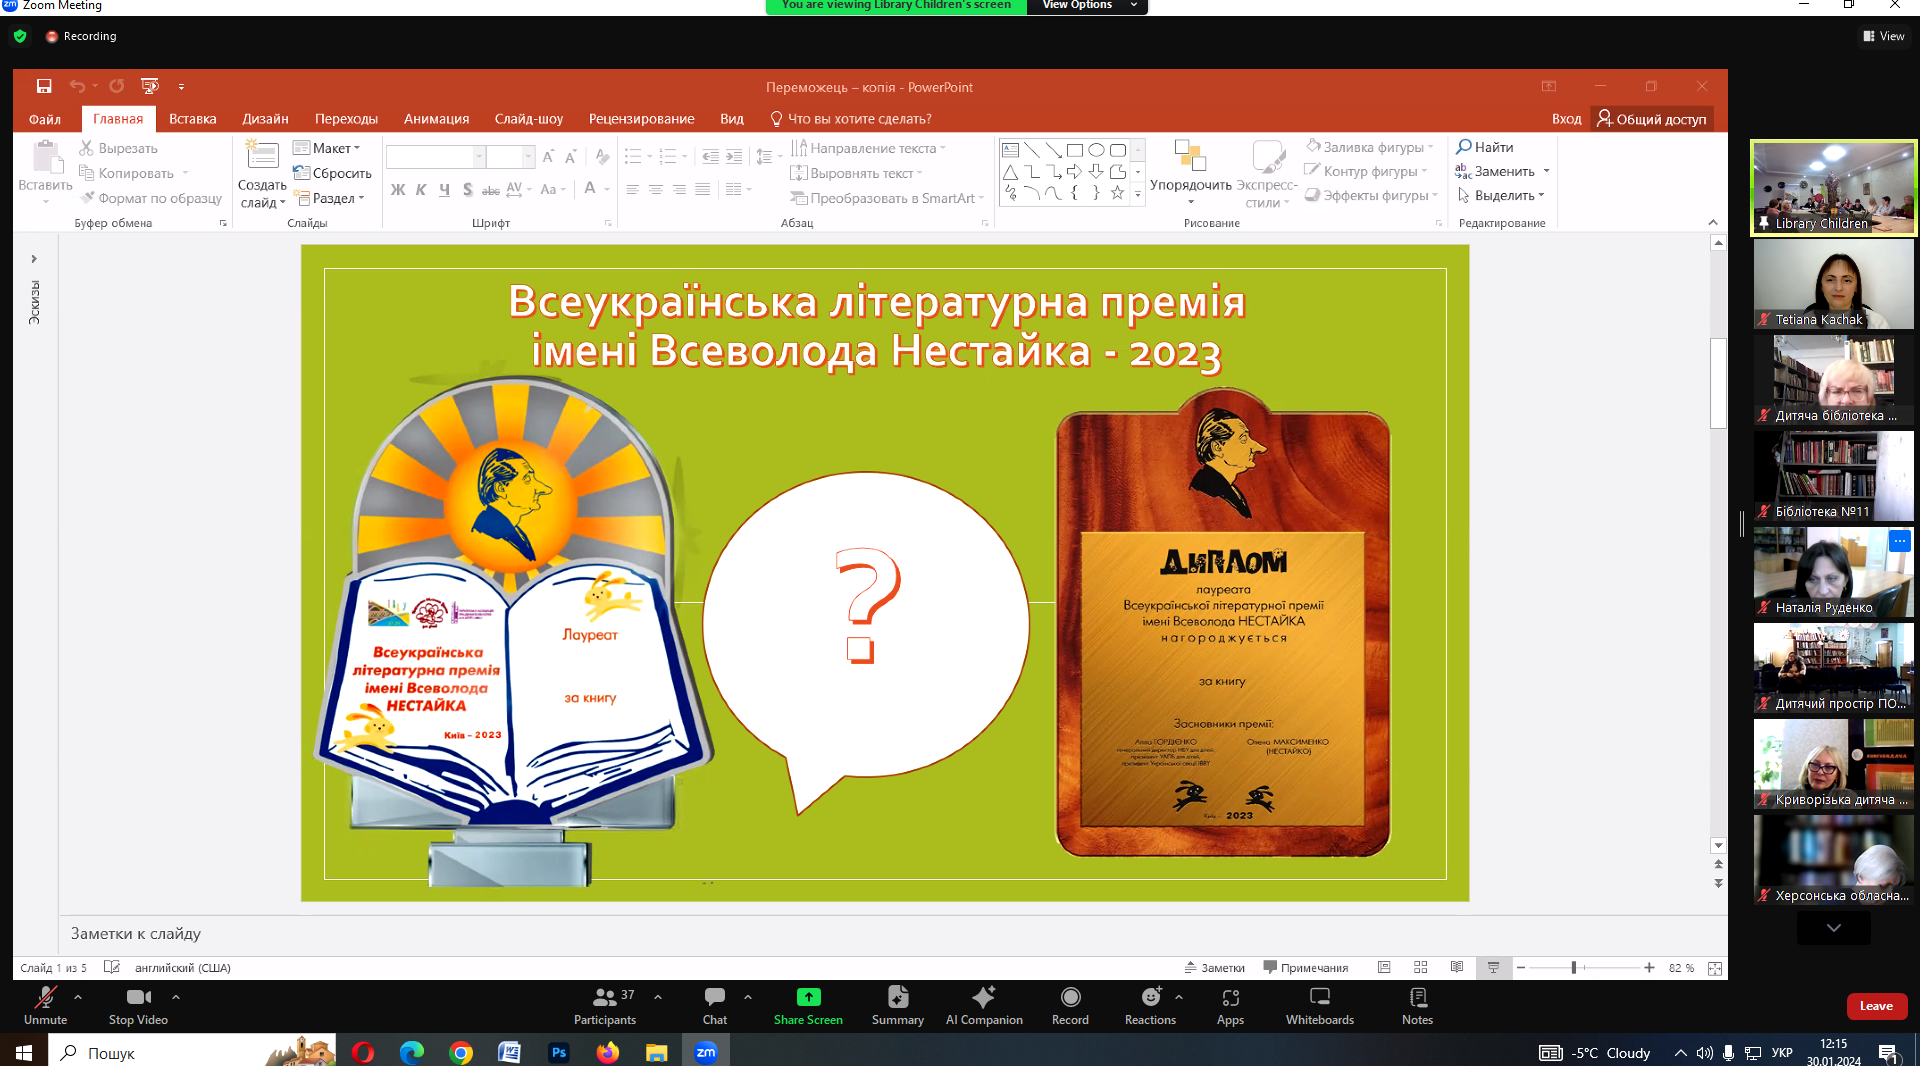This screenshot has width=1920, height=1066.
Task: Launch Photoshop from the Windows taskbar
Action: tap(558, 1052)
